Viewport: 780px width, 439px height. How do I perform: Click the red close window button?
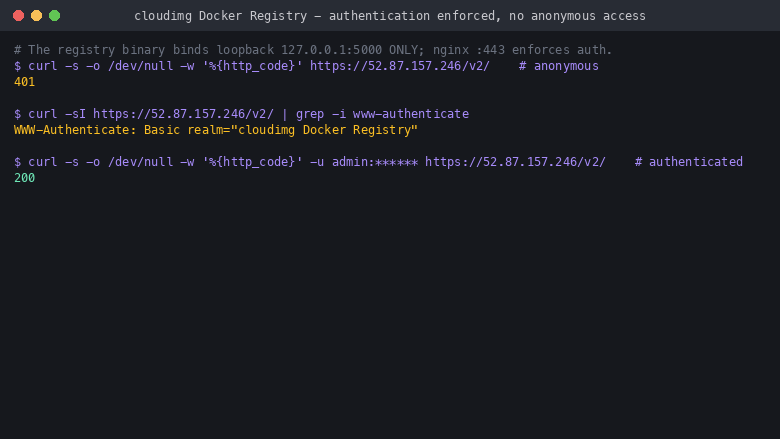pos(18,15)
